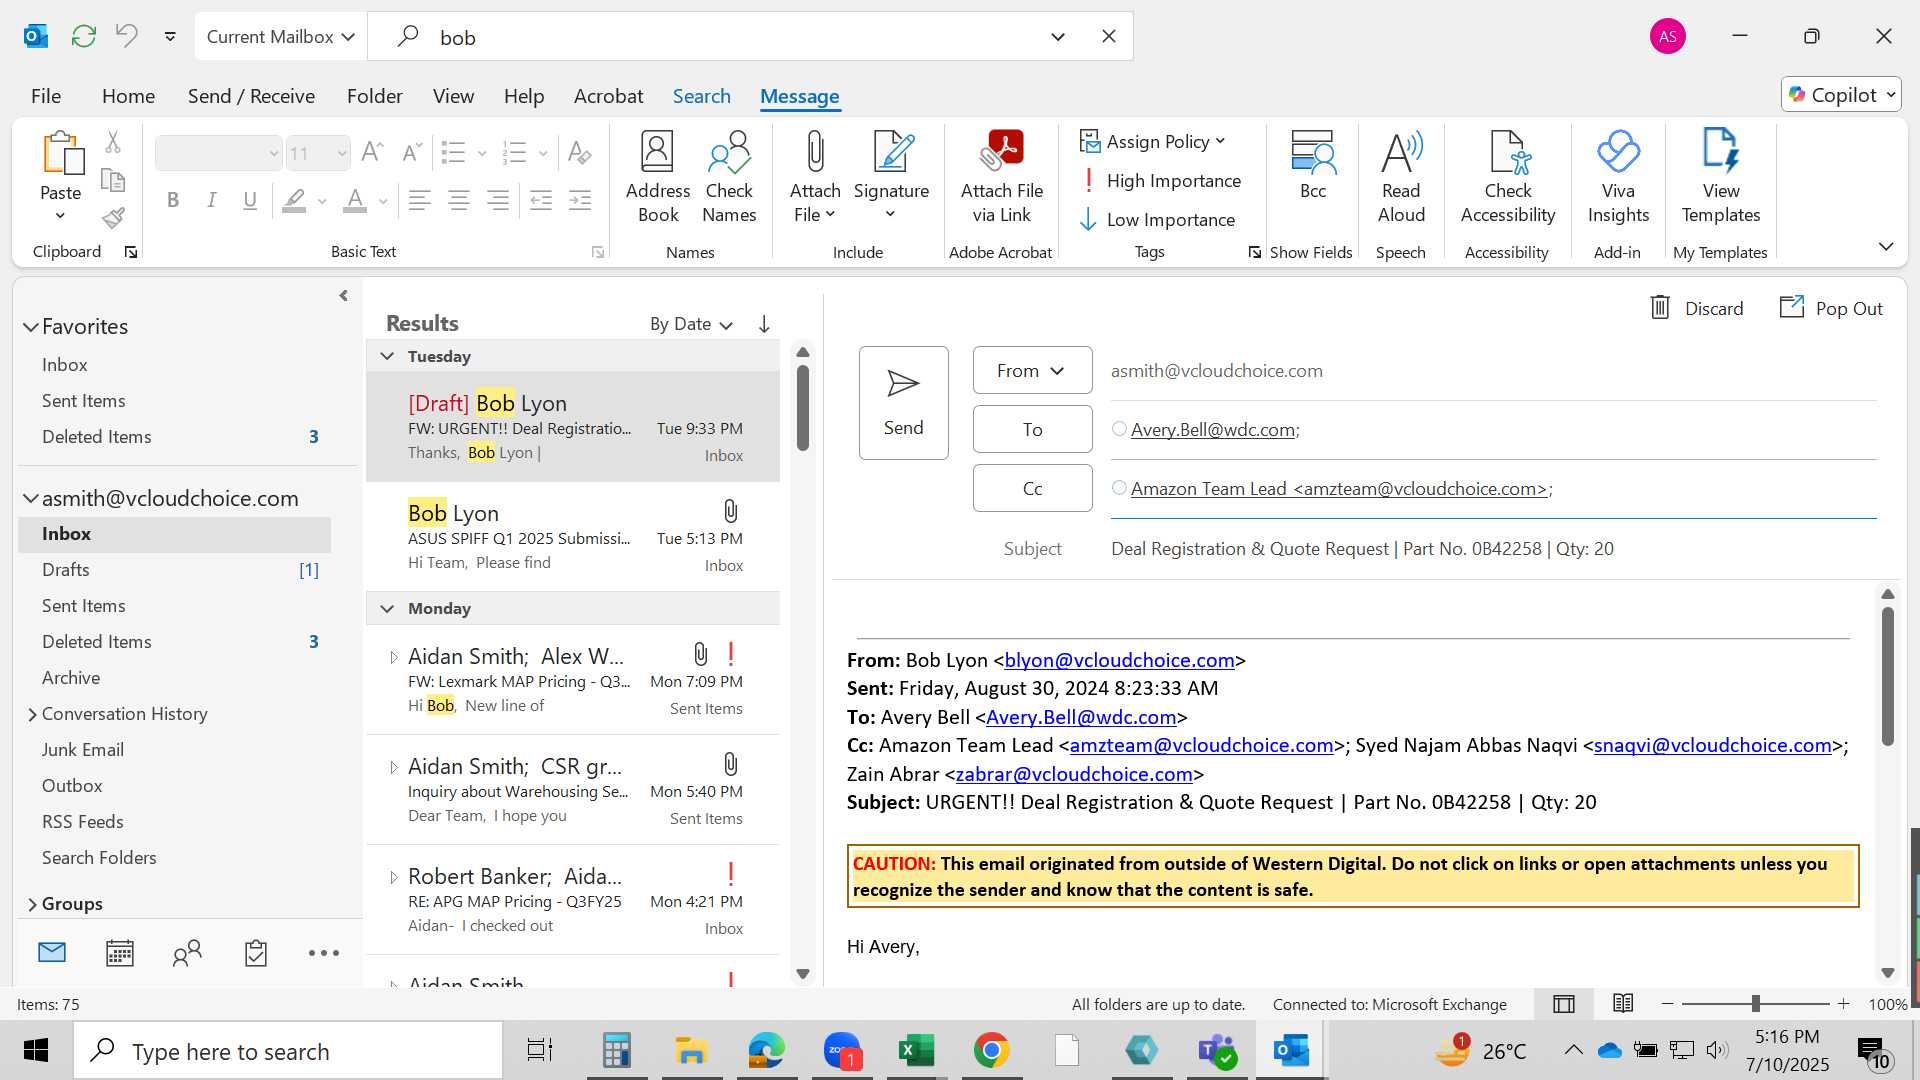Discard the draft message
The height and width of the screenshot is (1080, 1920).
(x=1696, y=308)
